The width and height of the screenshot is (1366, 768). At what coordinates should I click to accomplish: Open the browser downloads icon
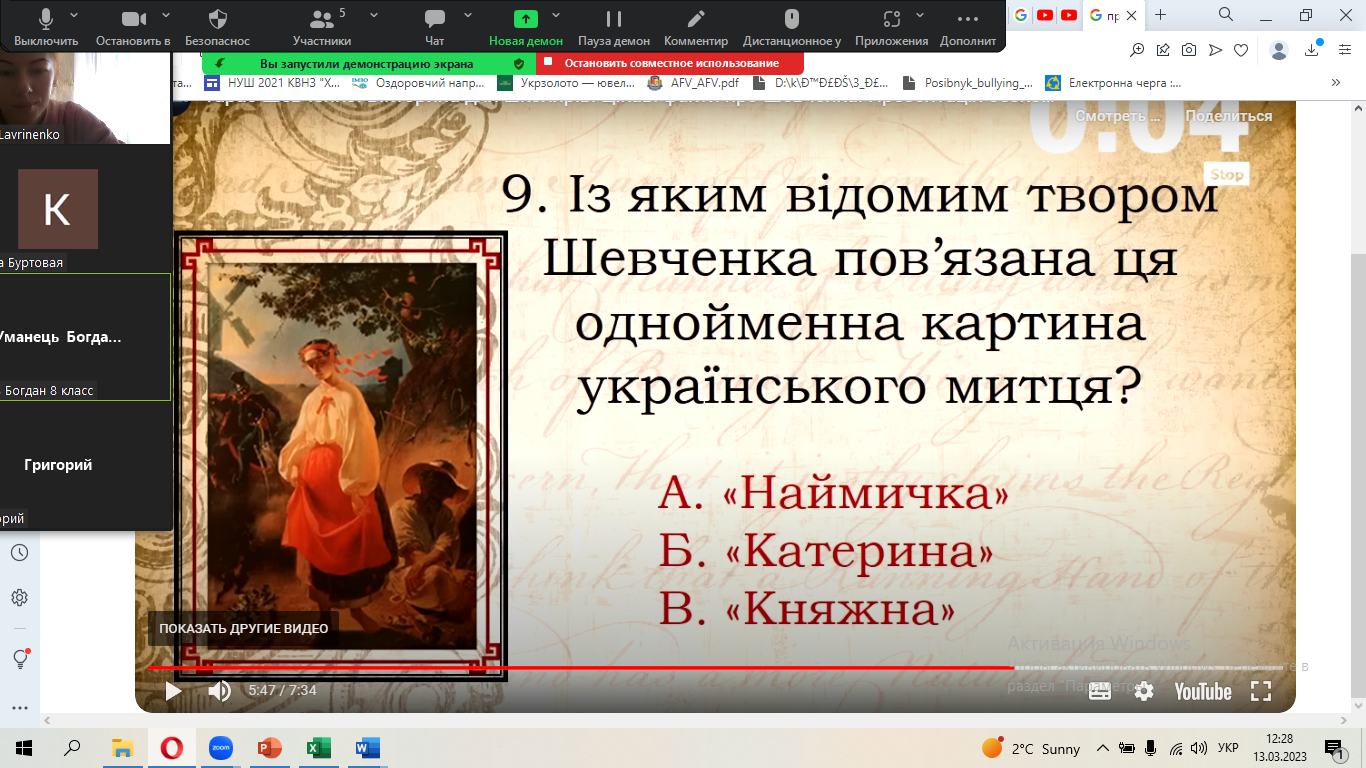point(1314,50)
